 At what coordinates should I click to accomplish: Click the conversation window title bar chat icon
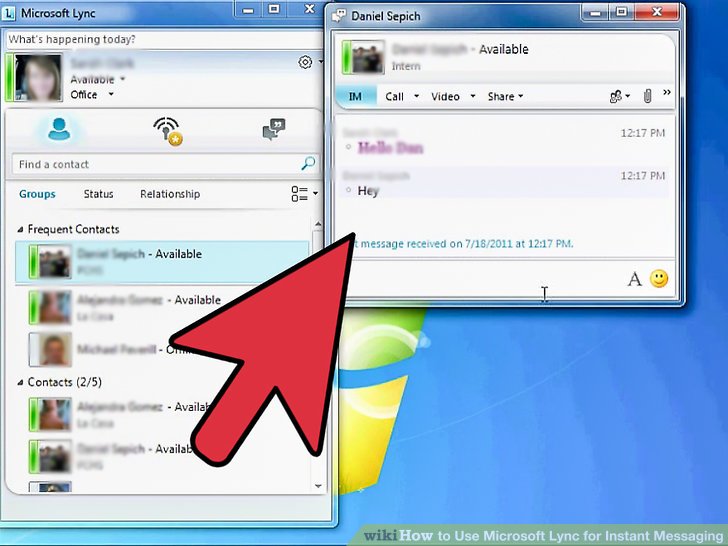click(x=339, y=16)
